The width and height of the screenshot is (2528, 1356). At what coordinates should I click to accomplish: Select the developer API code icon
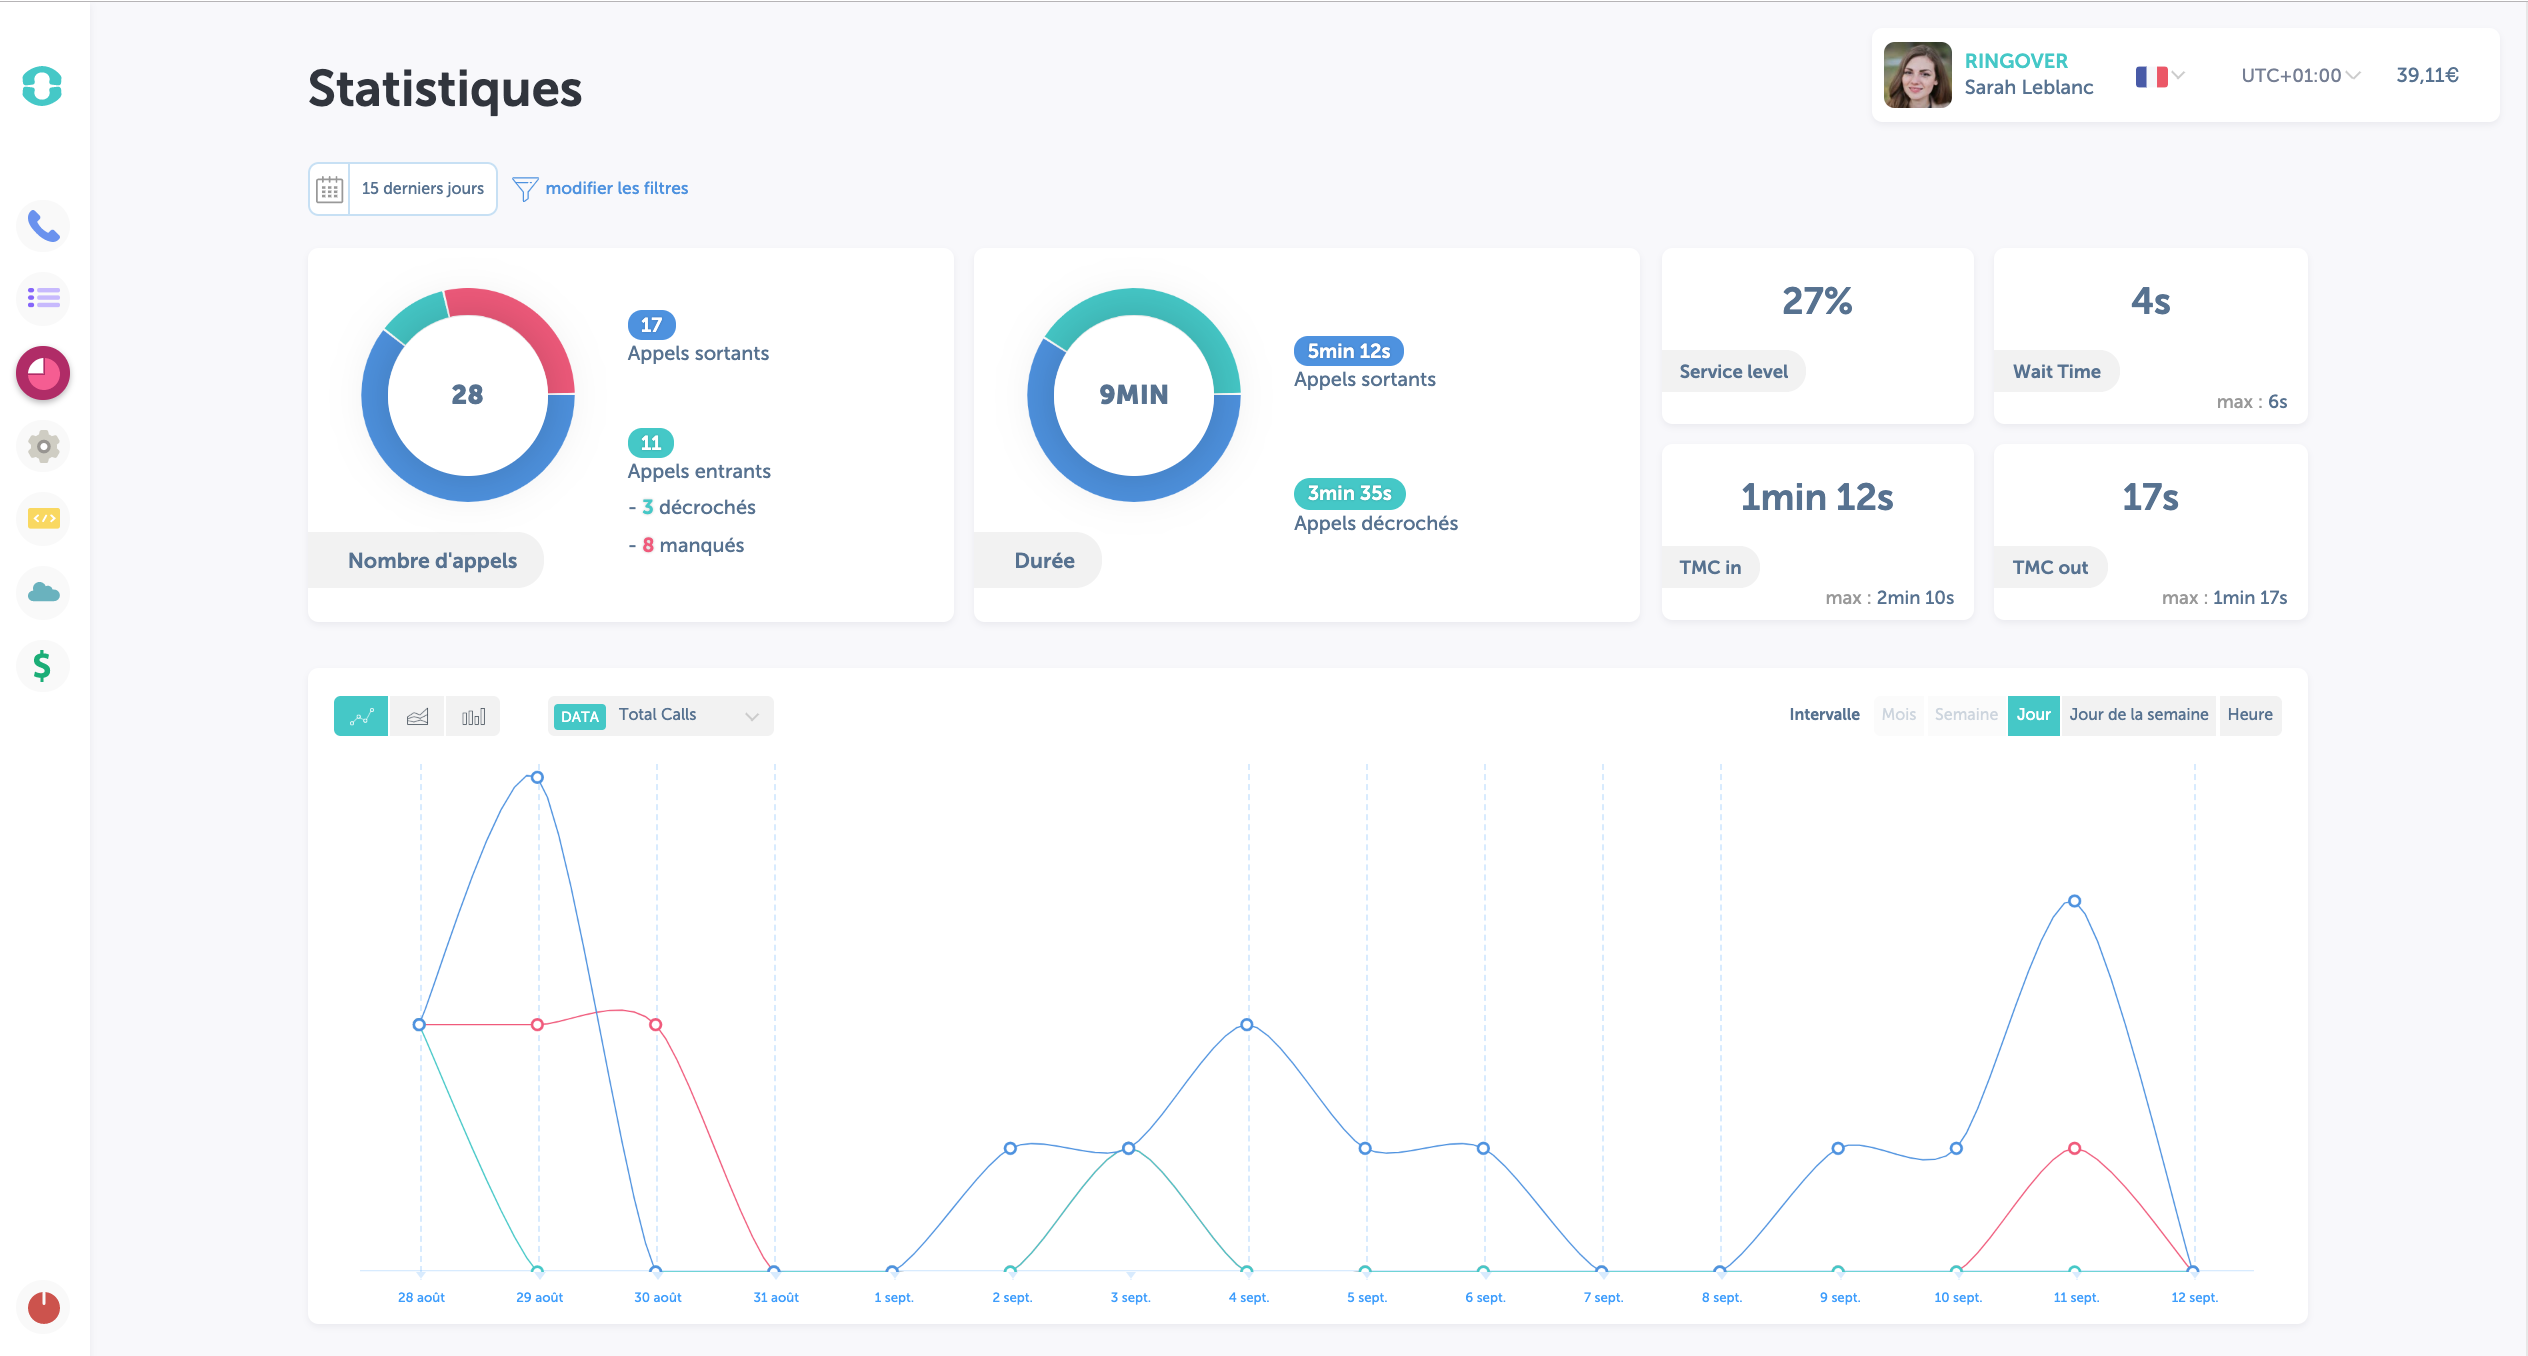click(42, 519)
